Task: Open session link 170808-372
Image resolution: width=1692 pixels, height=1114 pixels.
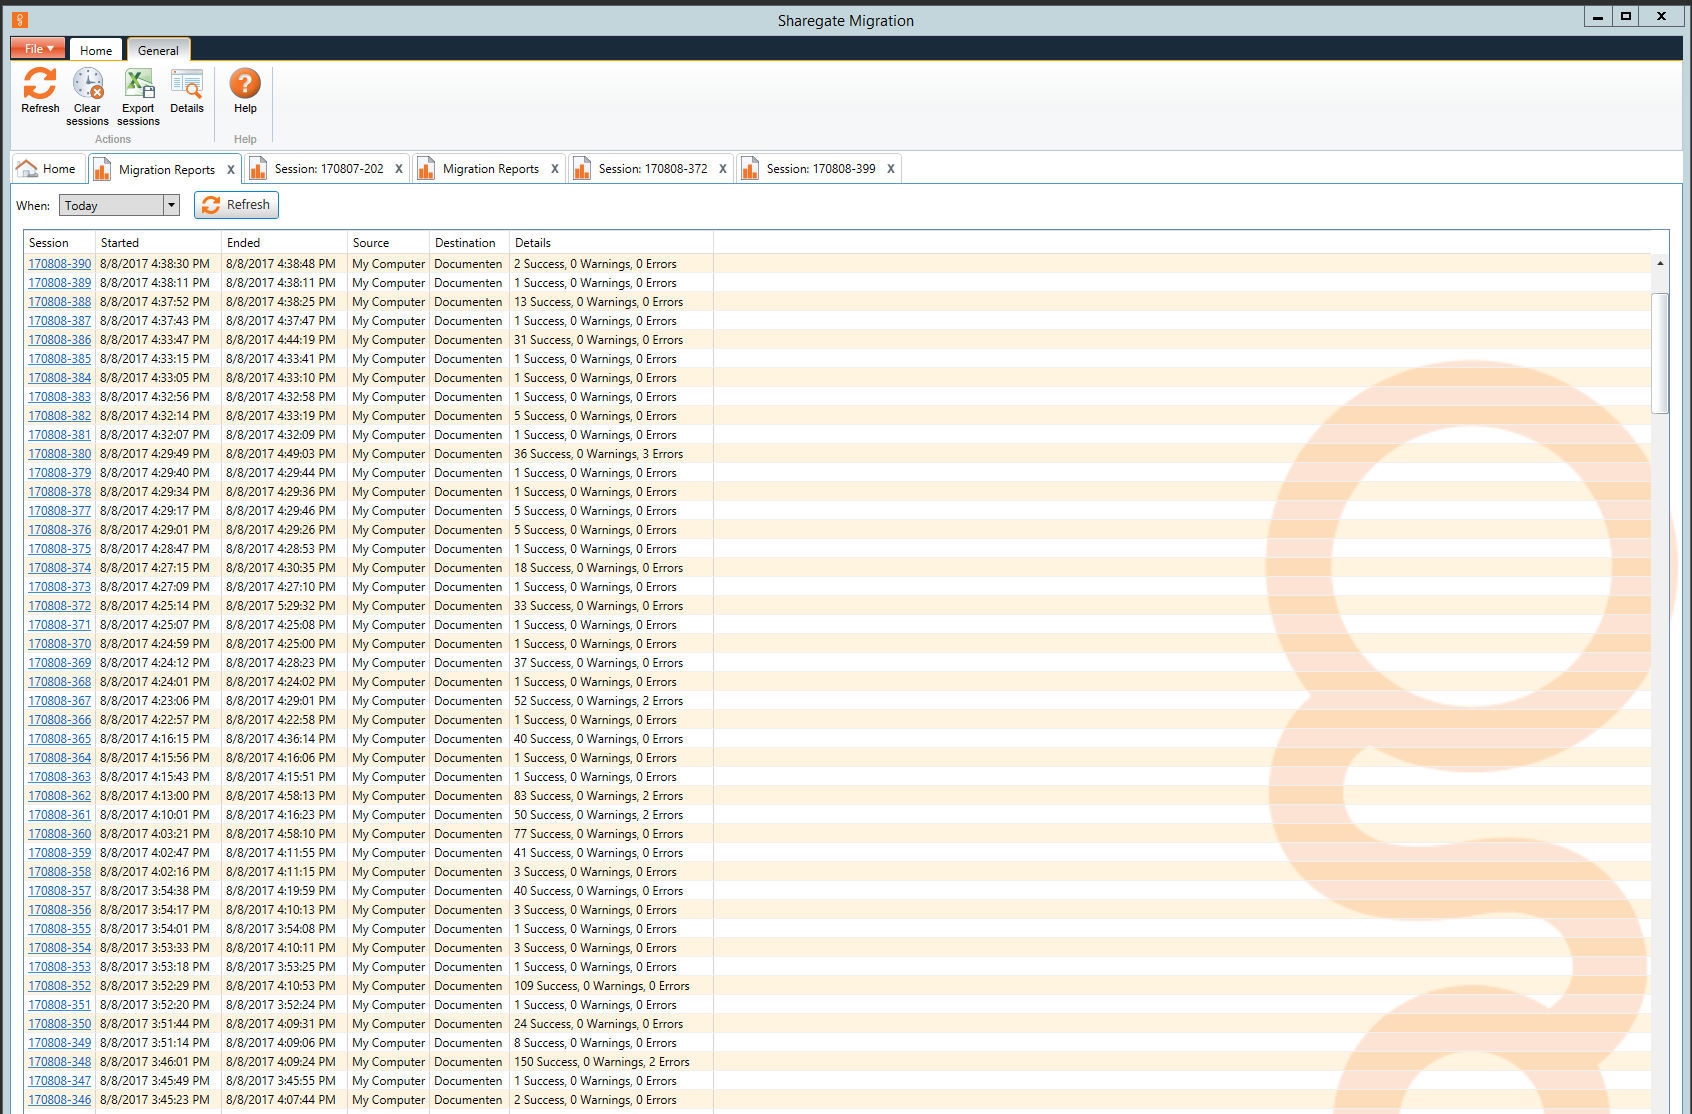Action: (59, 606)
